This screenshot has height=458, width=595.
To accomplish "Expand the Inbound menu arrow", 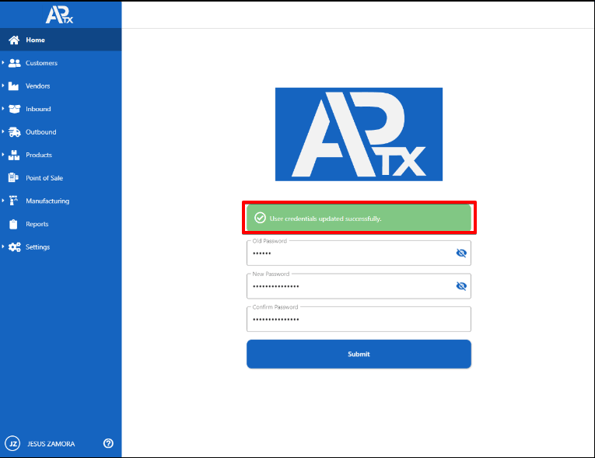I will [x=3, y=109].
